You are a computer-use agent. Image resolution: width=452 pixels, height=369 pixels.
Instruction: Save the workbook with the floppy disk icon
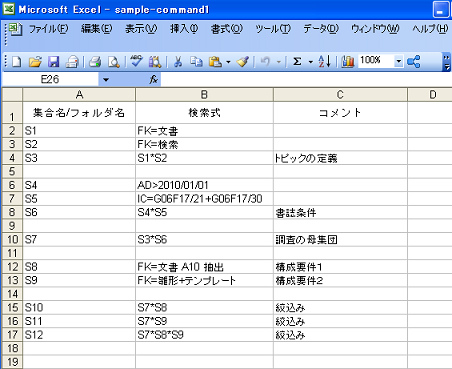pos(53,62)
